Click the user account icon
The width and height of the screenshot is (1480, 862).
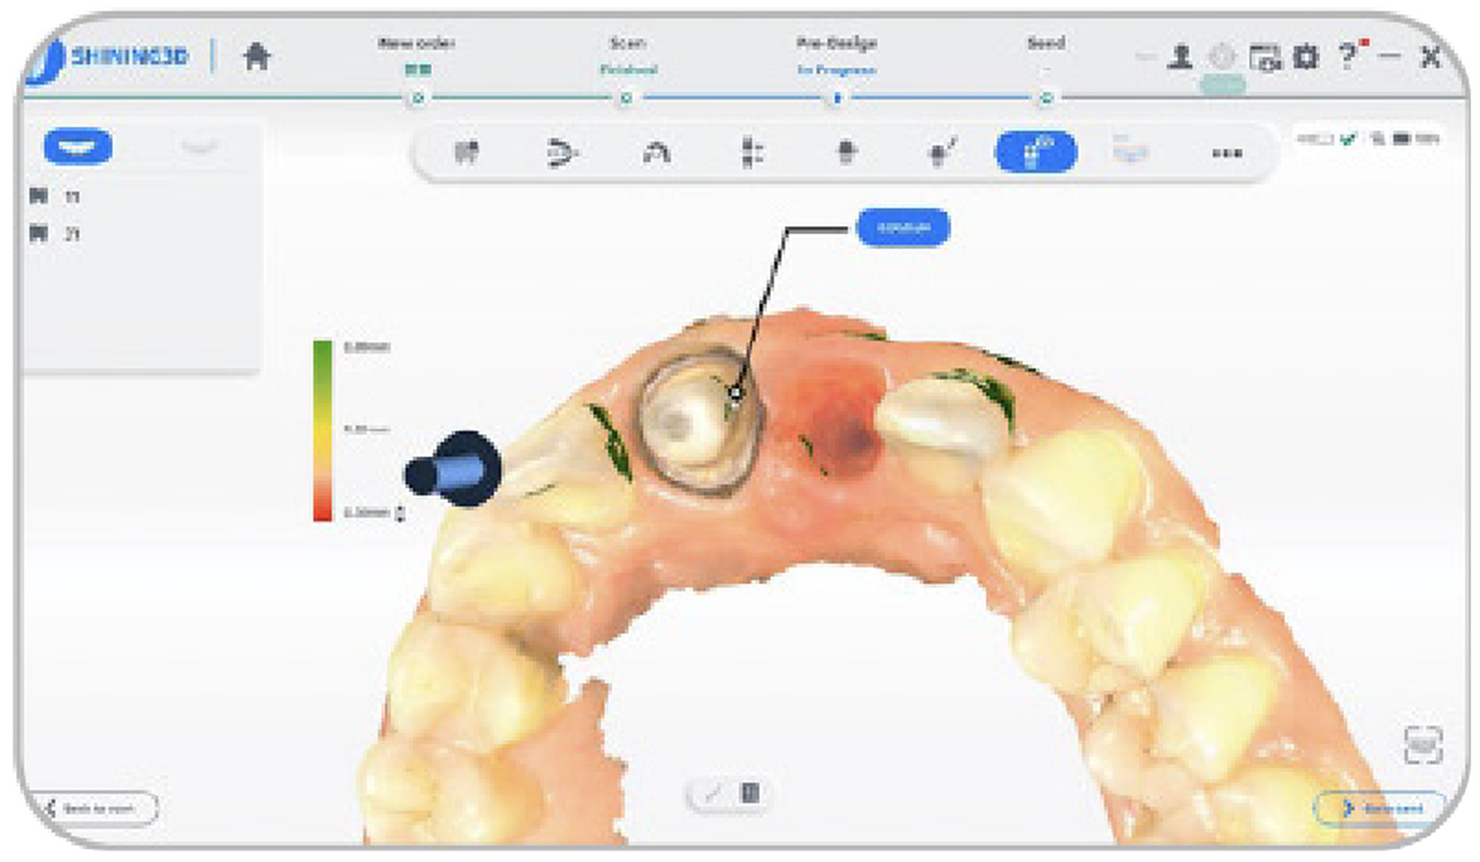pyautogui.click(x=1181, y=57)
